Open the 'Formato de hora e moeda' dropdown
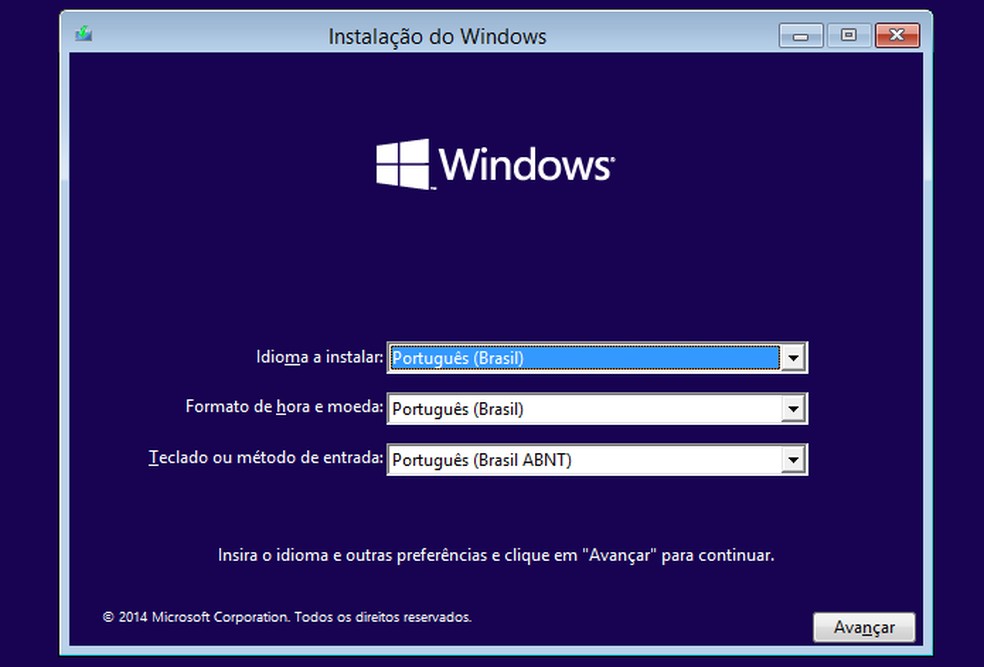 click(793, 408)
